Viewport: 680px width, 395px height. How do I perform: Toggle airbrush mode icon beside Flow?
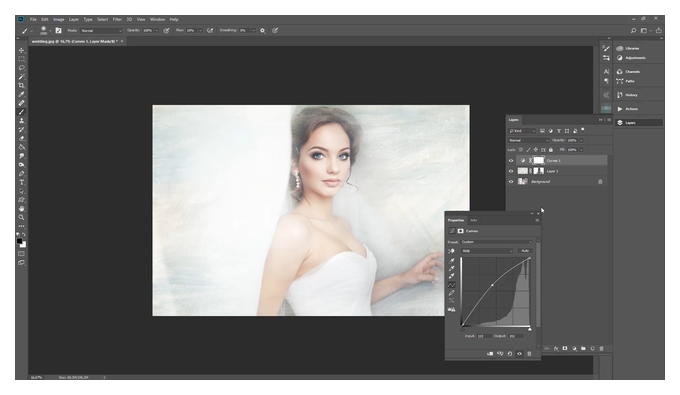coord(210,30)
